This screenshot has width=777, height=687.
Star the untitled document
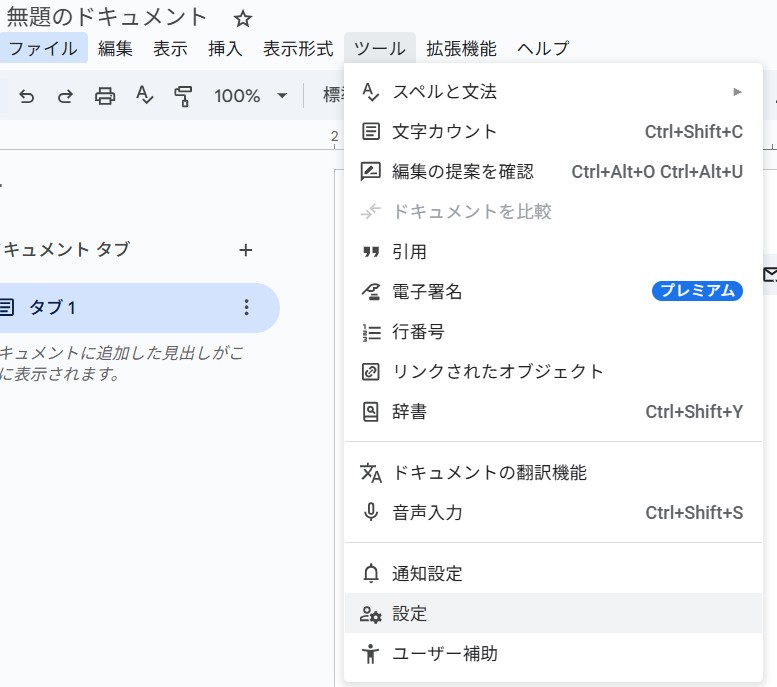click(x=243, y=19)
